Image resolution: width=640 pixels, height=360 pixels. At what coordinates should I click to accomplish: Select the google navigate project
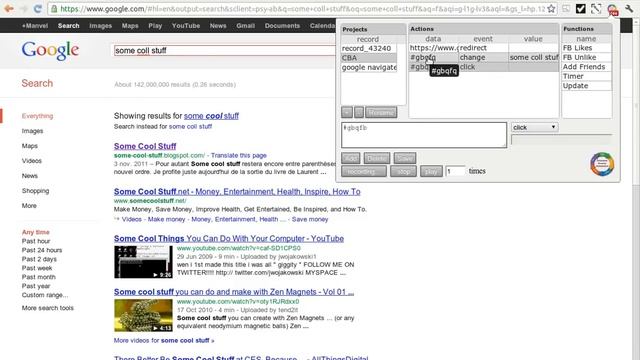(x=369, y=67)
